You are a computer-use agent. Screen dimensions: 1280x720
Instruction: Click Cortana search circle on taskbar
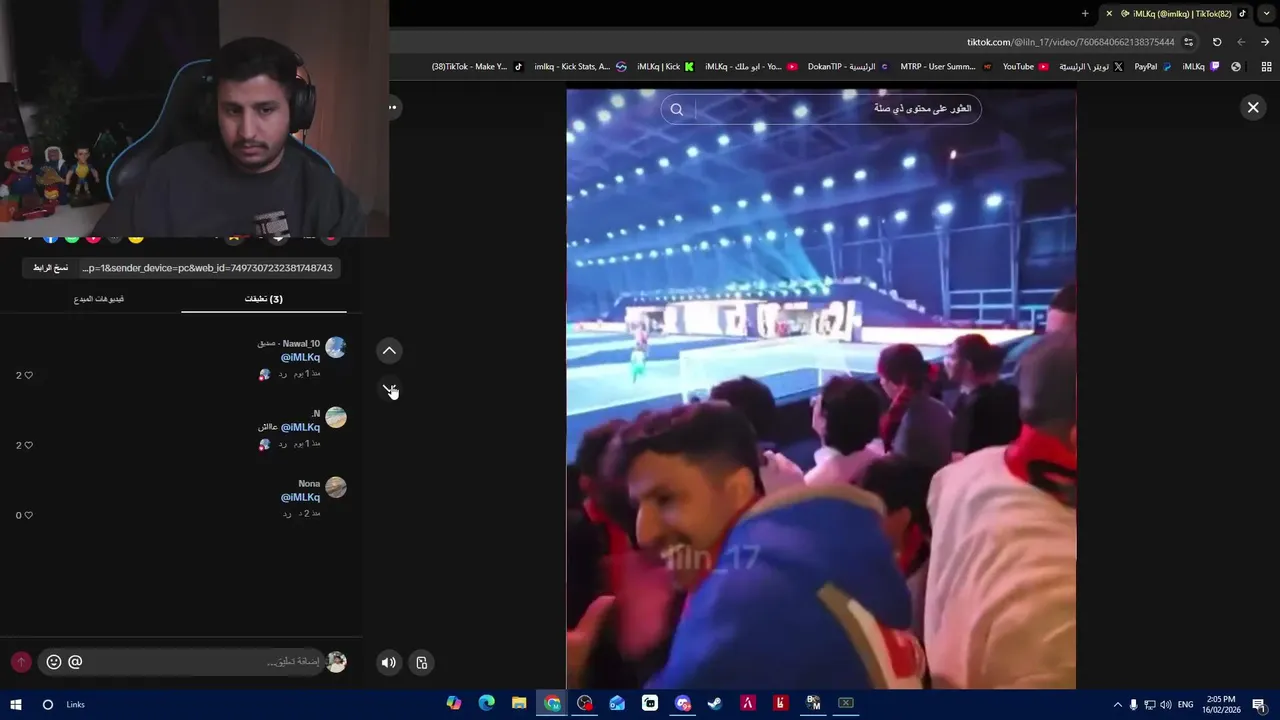click(47, 704)
